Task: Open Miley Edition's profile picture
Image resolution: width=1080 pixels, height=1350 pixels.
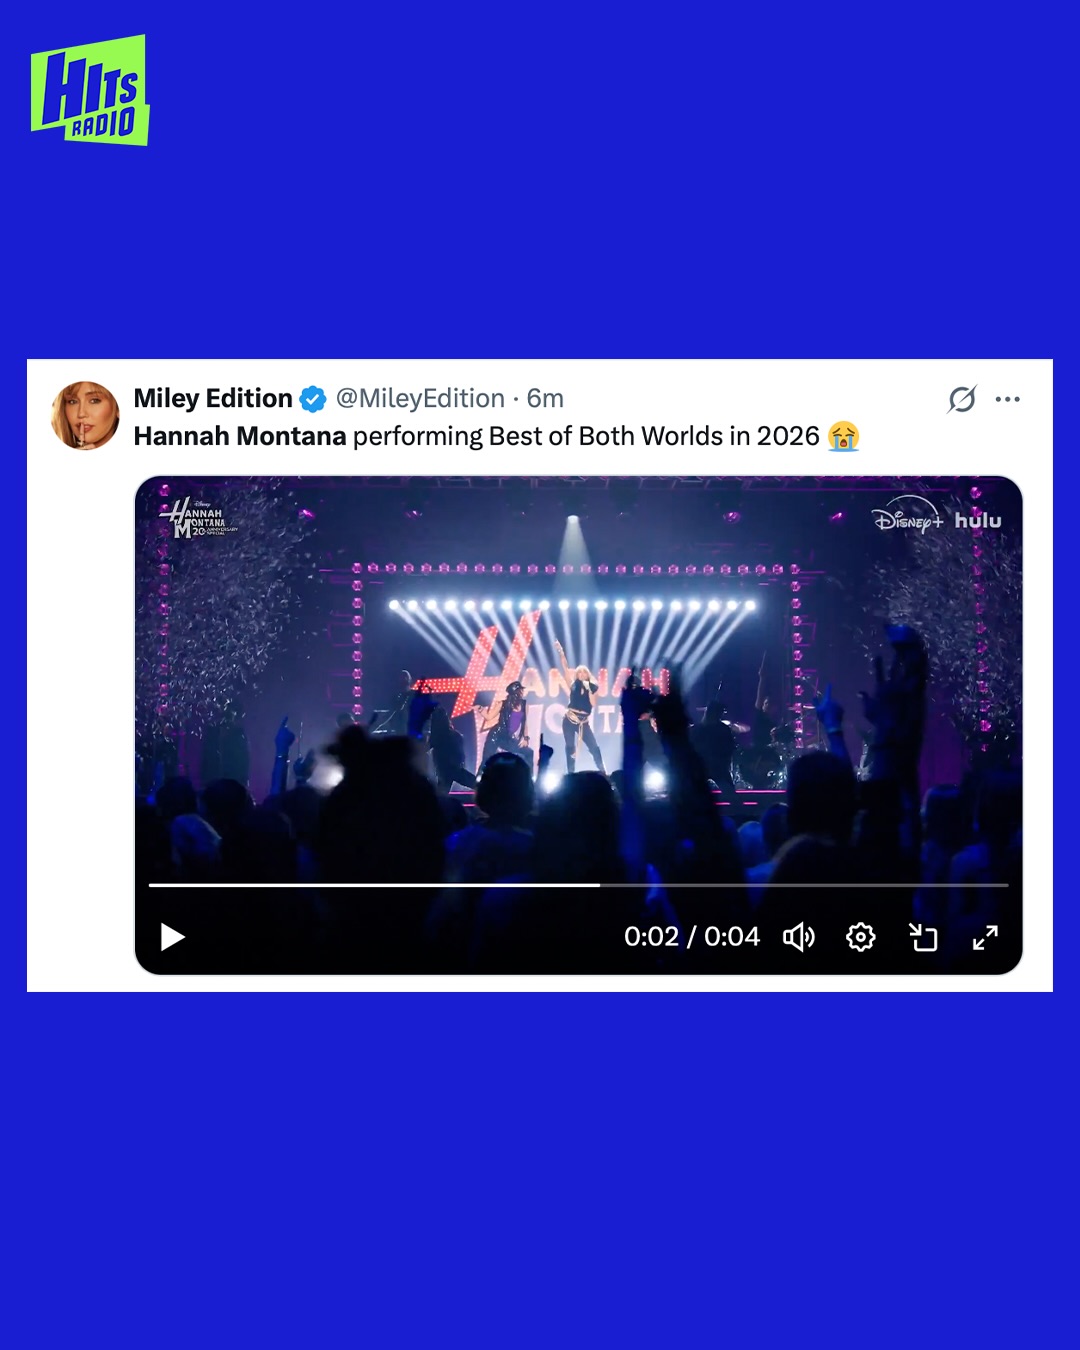Action: click(85, 415)
